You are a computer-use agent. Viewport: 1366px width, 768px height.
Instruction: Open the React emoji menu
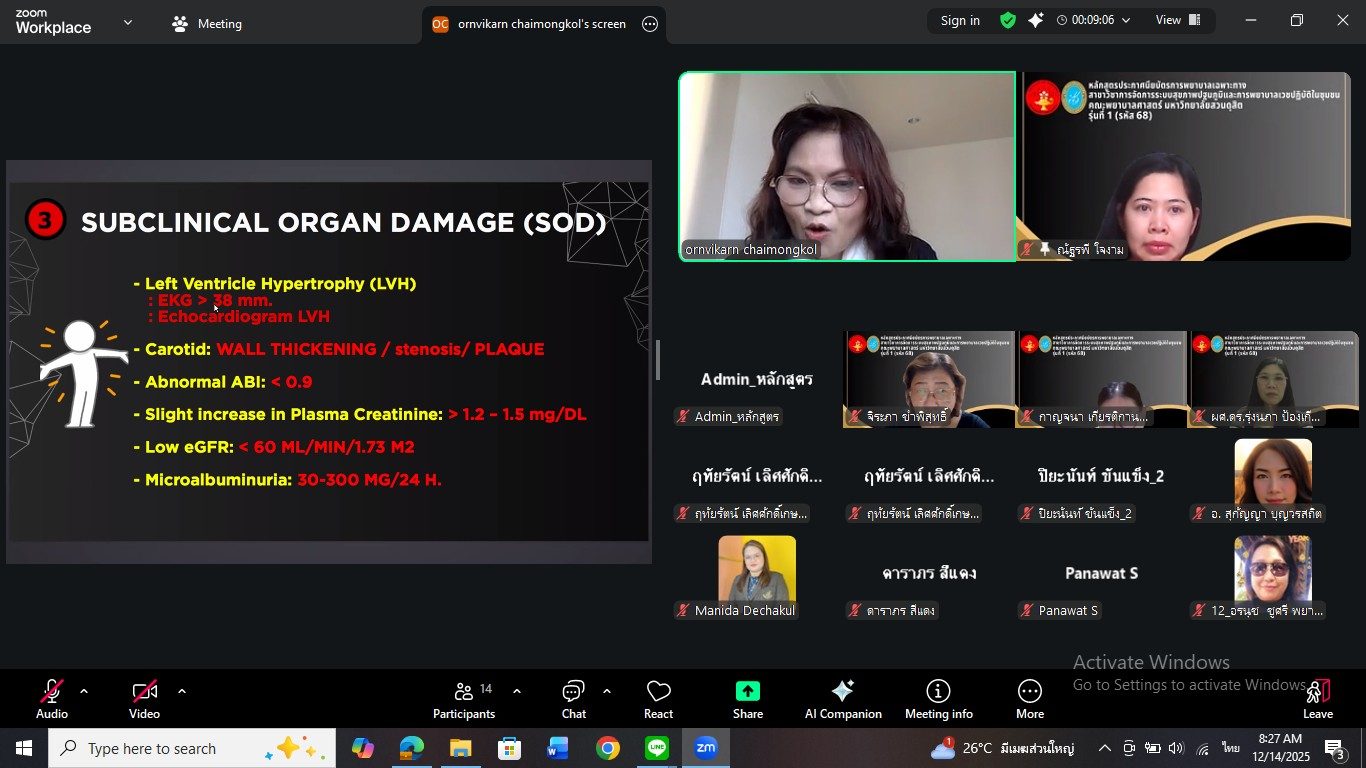(658, 699)
